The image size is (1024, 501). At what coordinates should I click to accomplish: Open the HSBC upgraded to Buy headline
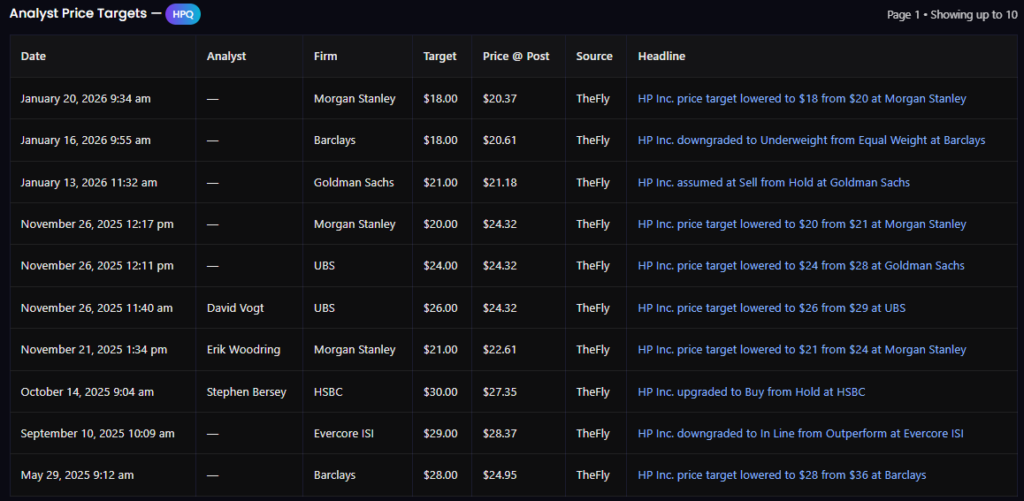751,392
